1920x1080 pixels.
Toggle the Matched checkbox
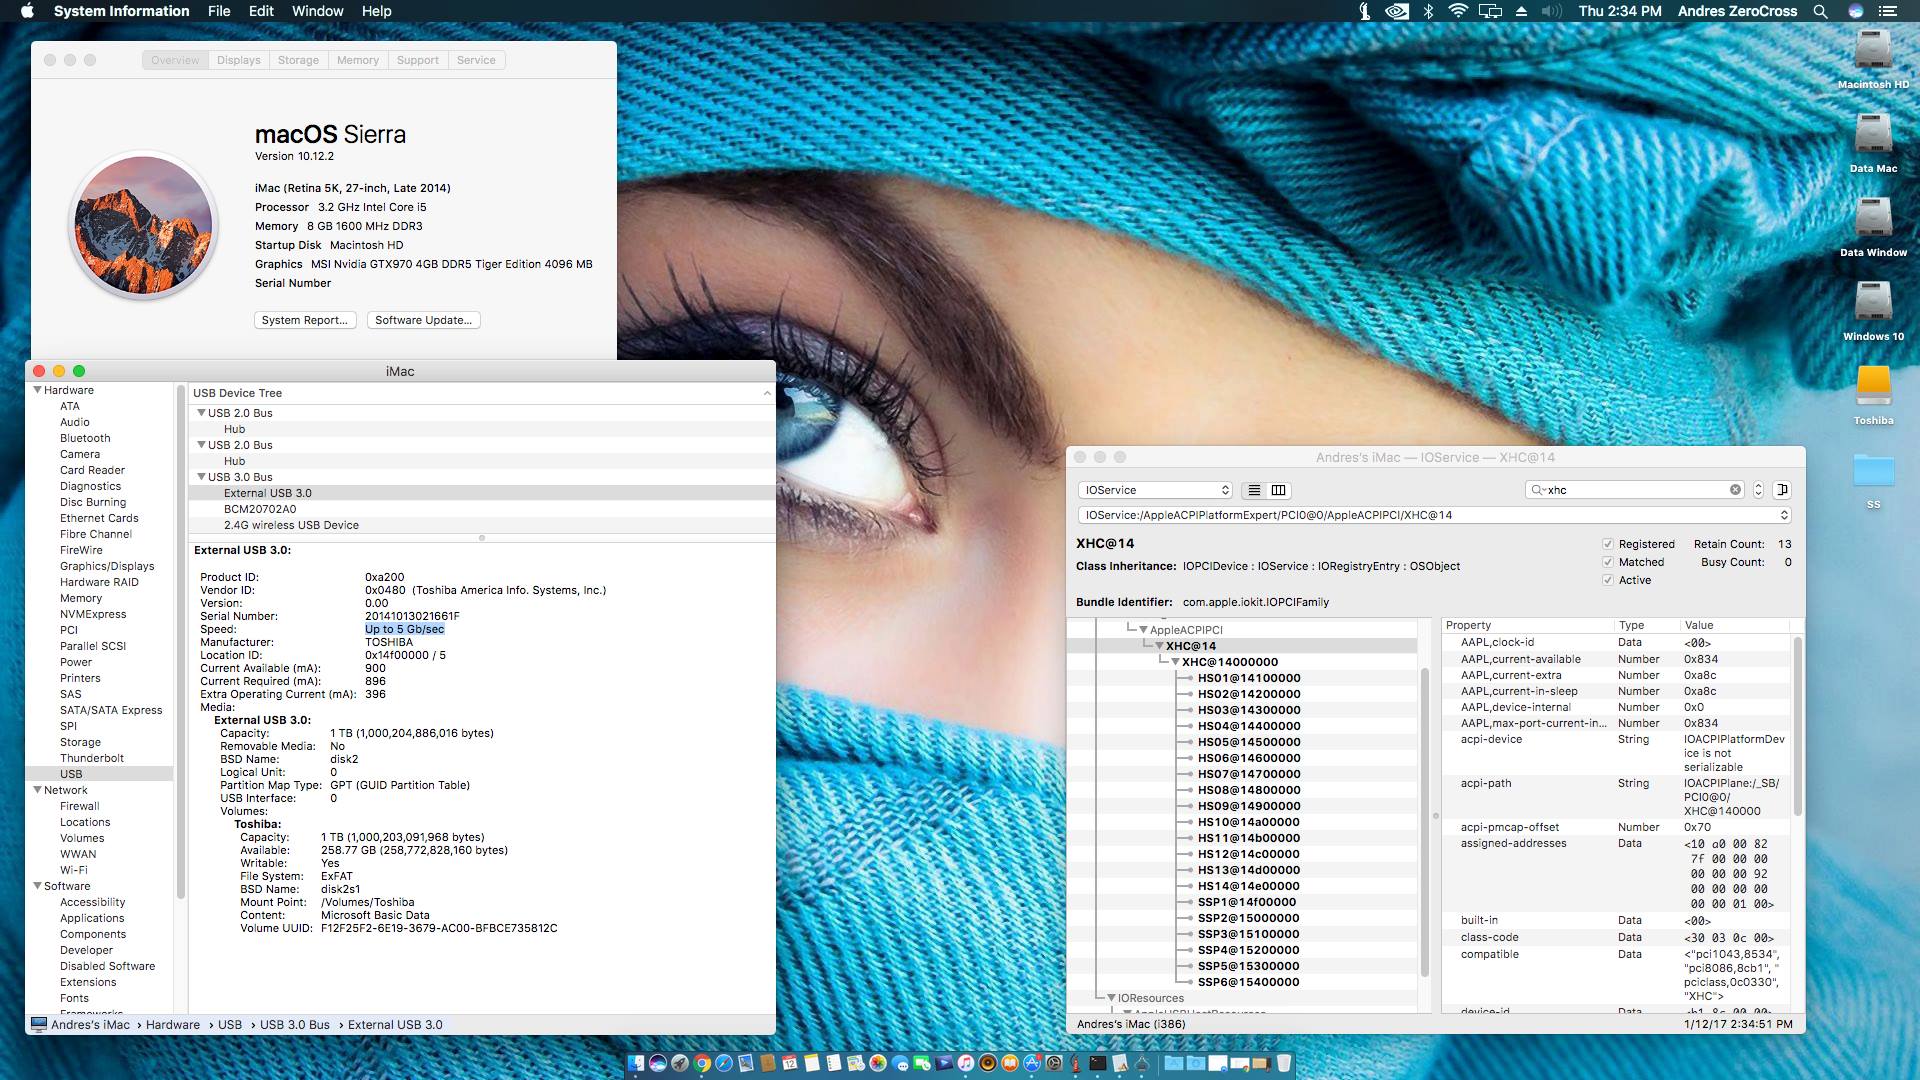pos(1608,562)
